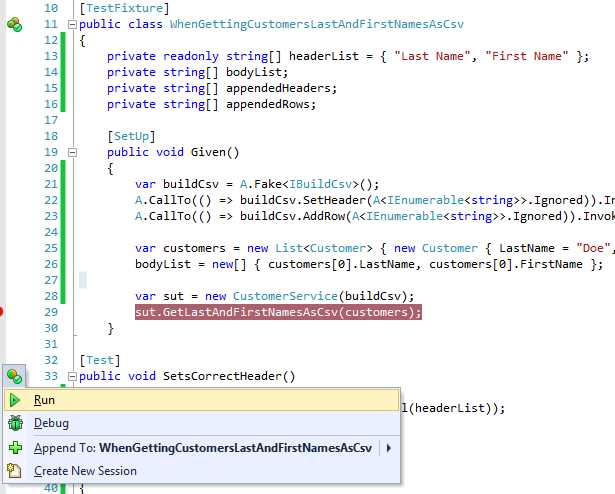Choose Debug from the context menu
This screenshot has height=494, width=615.
click(x=202, y=423)
